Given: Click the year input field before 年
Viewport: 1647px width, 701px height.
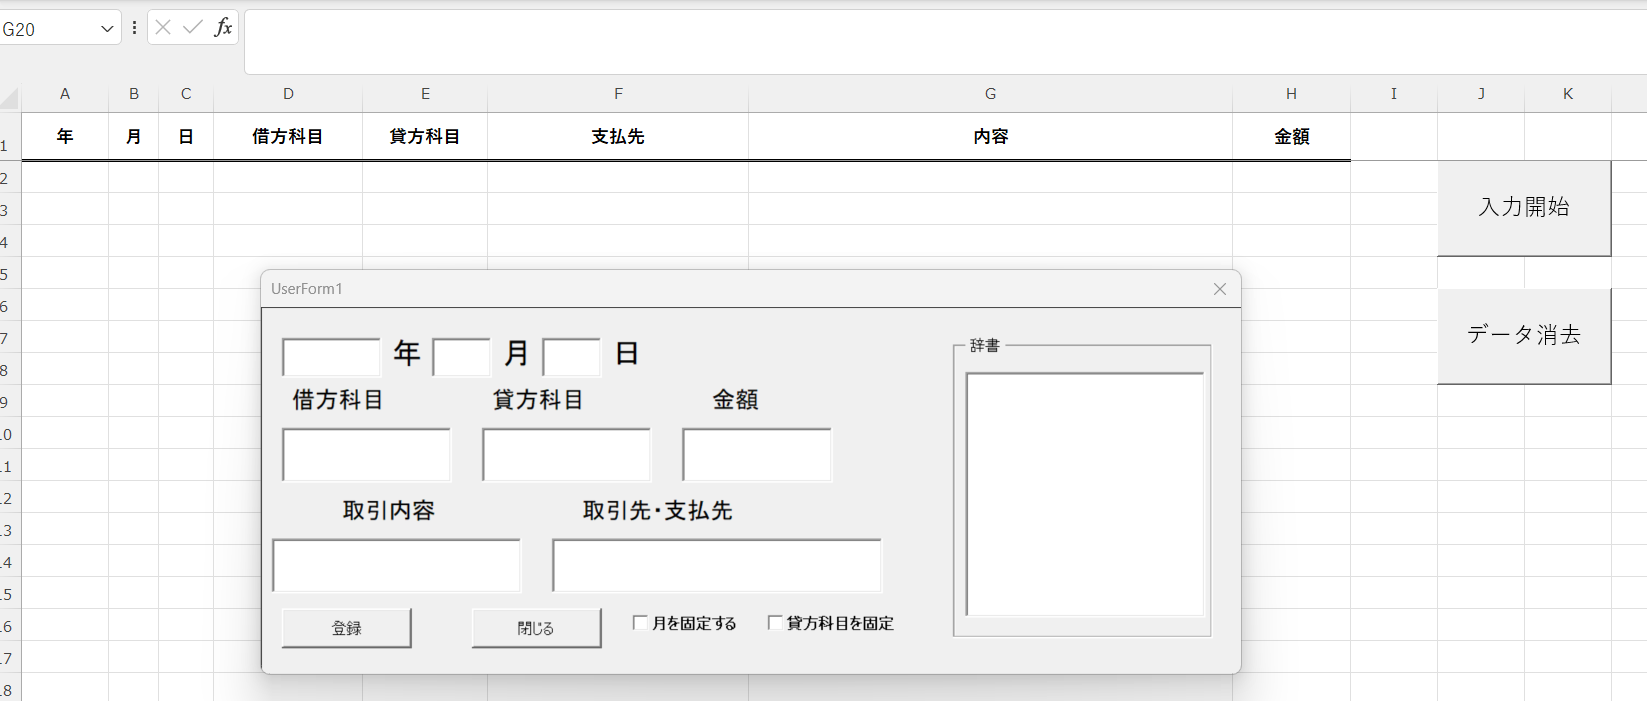Looking at the screenshot, I should coord(331,357).
